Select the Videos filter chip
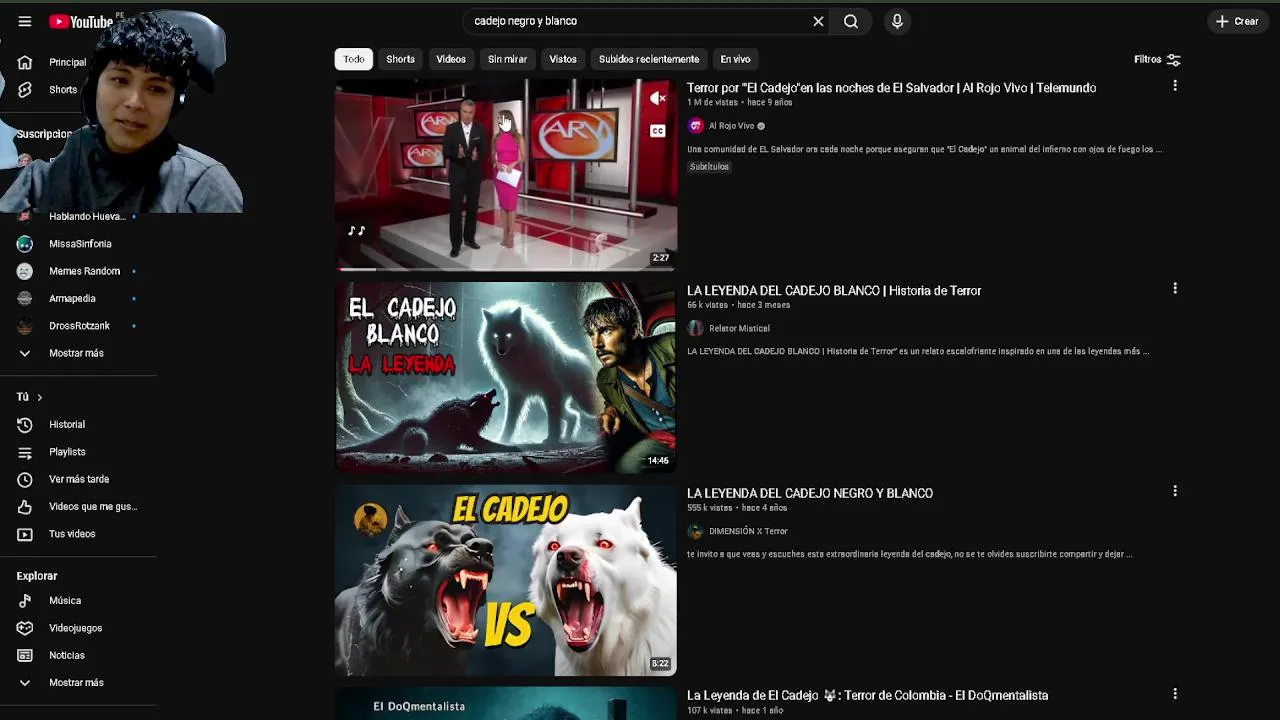 (451, 59)
